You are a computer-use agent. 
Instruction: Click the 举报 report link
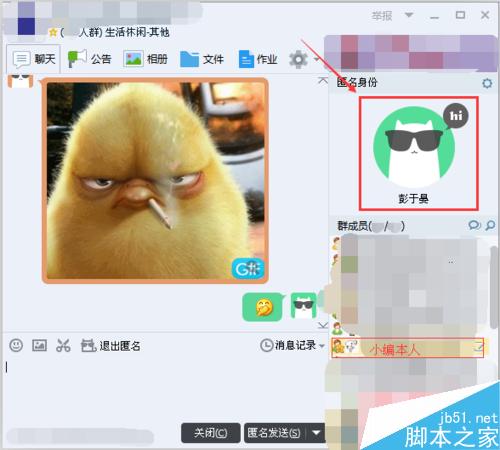pos(382,15)
